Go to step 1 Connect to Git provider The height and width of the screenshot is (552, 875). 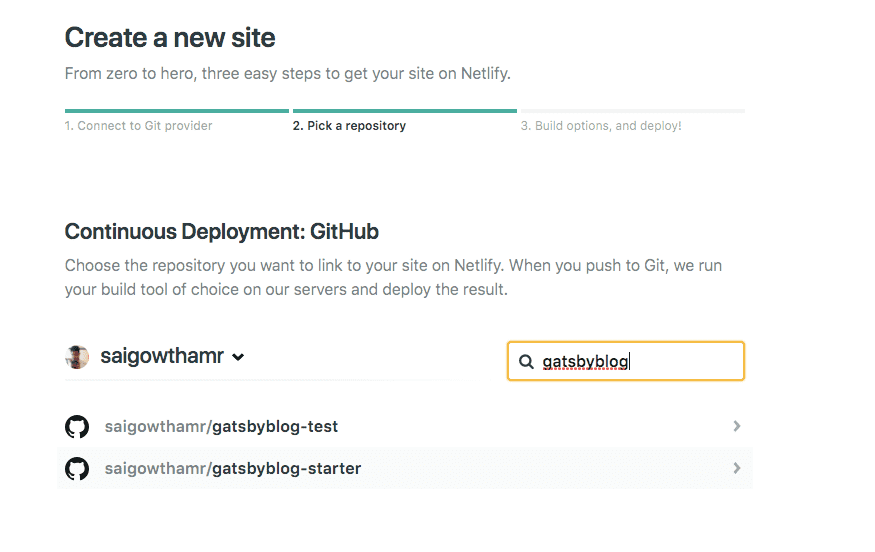138,126
